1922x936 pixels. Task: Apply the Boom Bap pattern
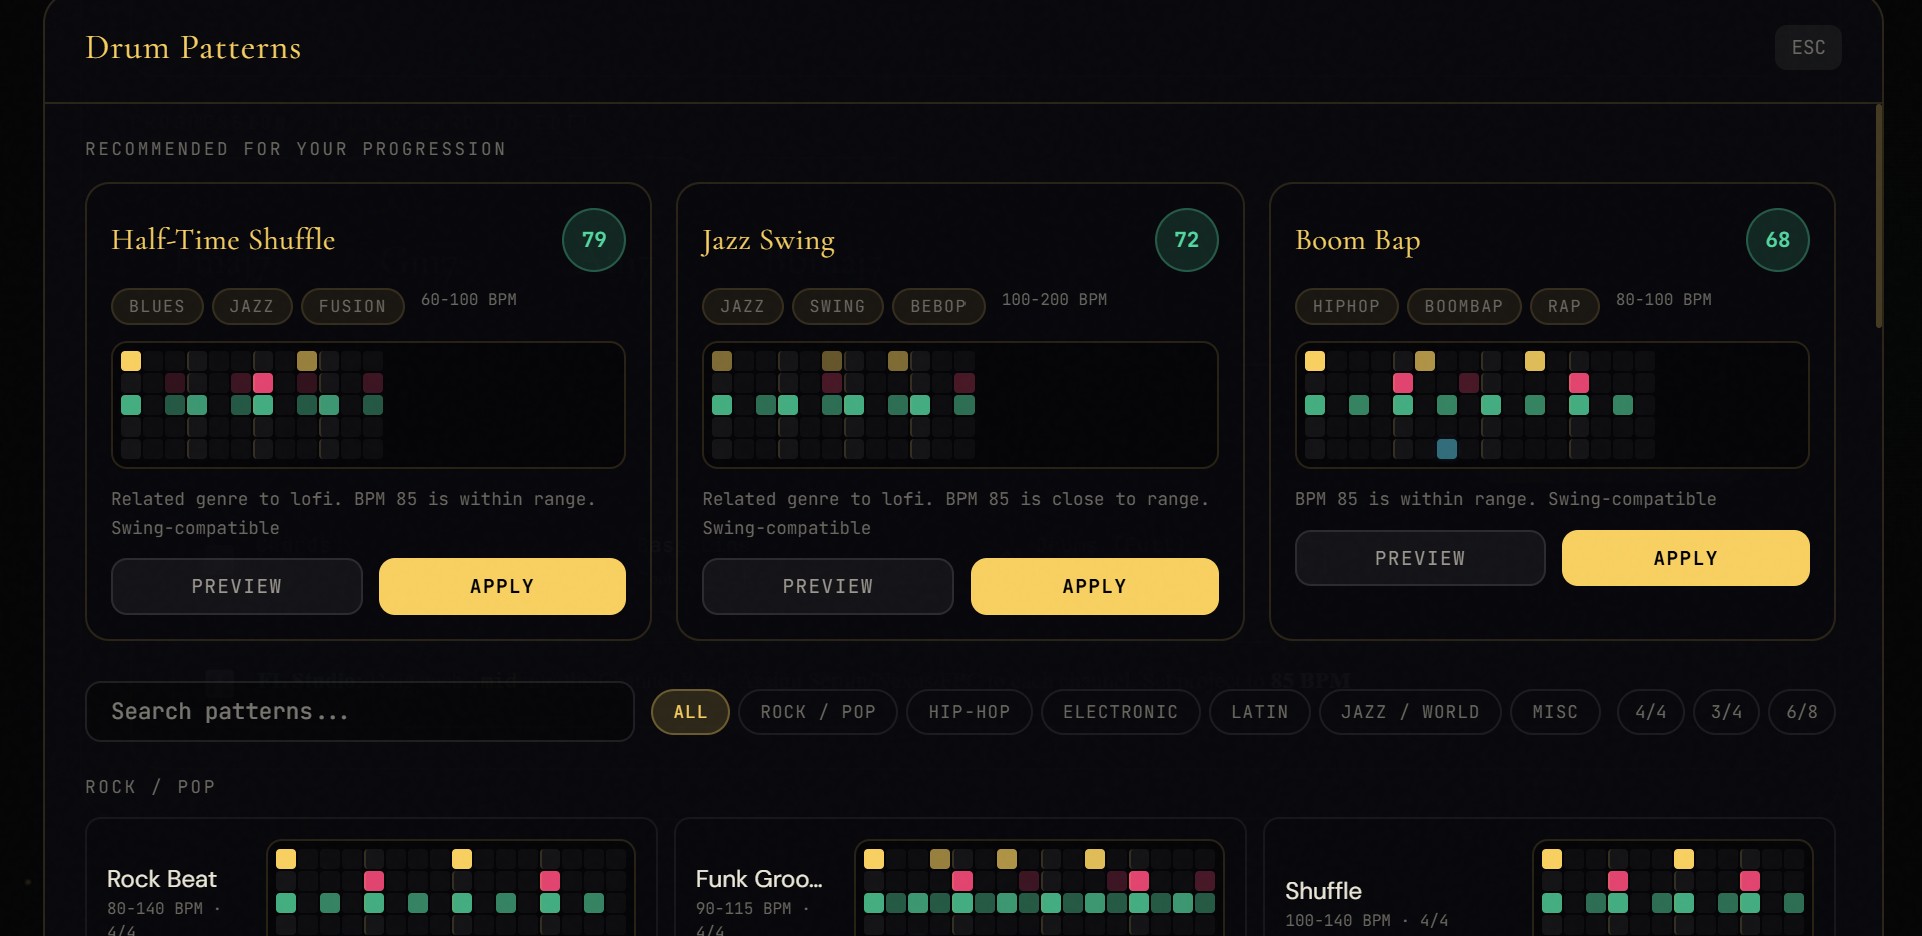click(x=1685, y=558)
